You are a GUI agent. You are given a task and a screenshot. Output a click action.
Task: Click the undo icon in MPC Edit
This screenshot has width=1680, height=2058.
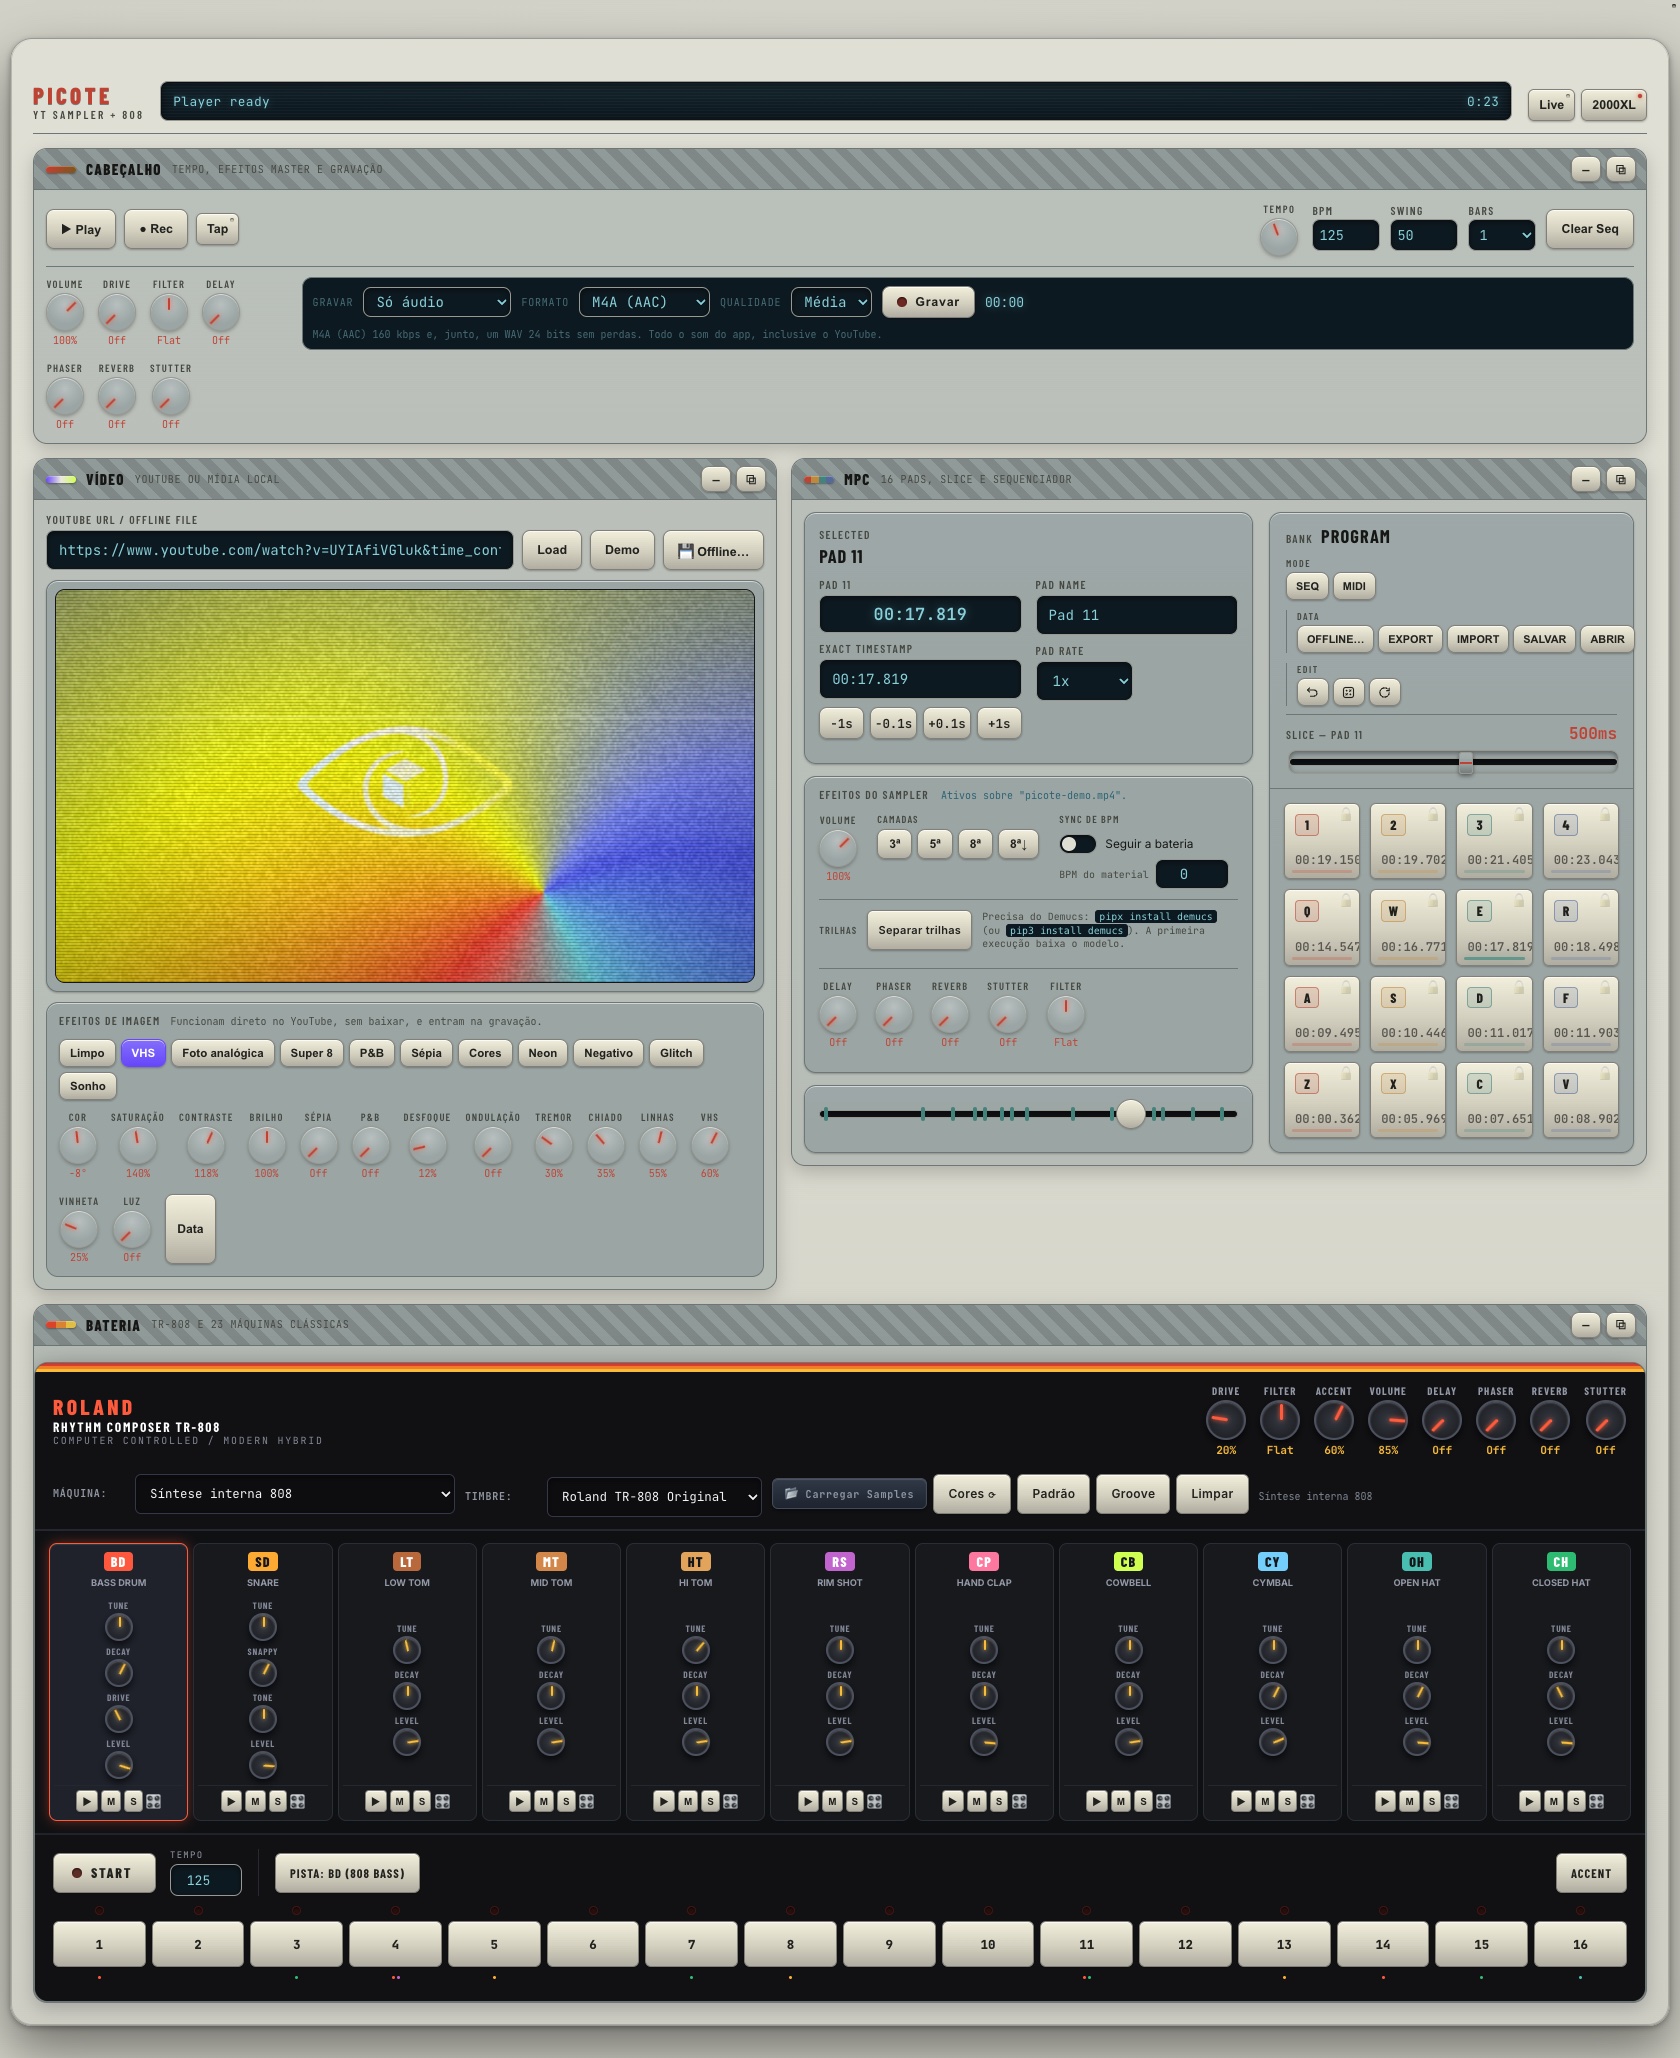1312,692
